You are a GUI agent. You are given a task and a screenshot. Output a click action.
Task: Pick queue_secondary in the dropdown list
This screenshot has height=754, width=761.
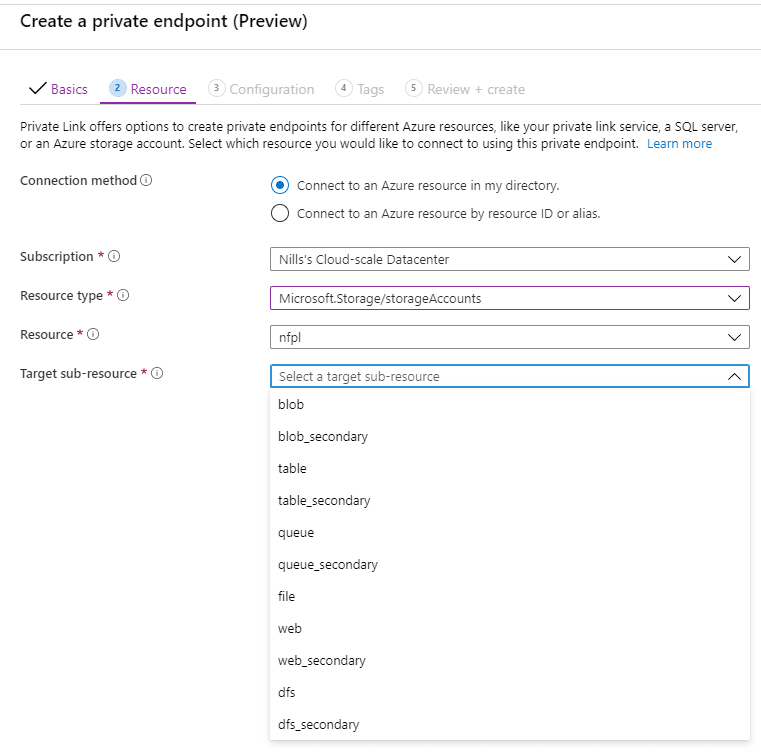click(x=510, y=564)
